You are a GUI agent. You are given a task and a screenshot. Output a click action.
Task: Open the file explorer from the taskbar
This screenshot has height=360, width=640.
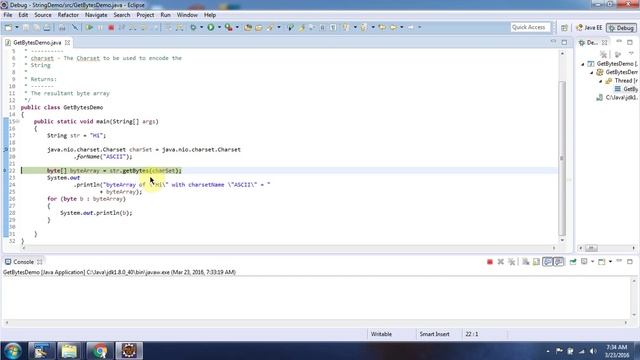click(x=69, y=351)
